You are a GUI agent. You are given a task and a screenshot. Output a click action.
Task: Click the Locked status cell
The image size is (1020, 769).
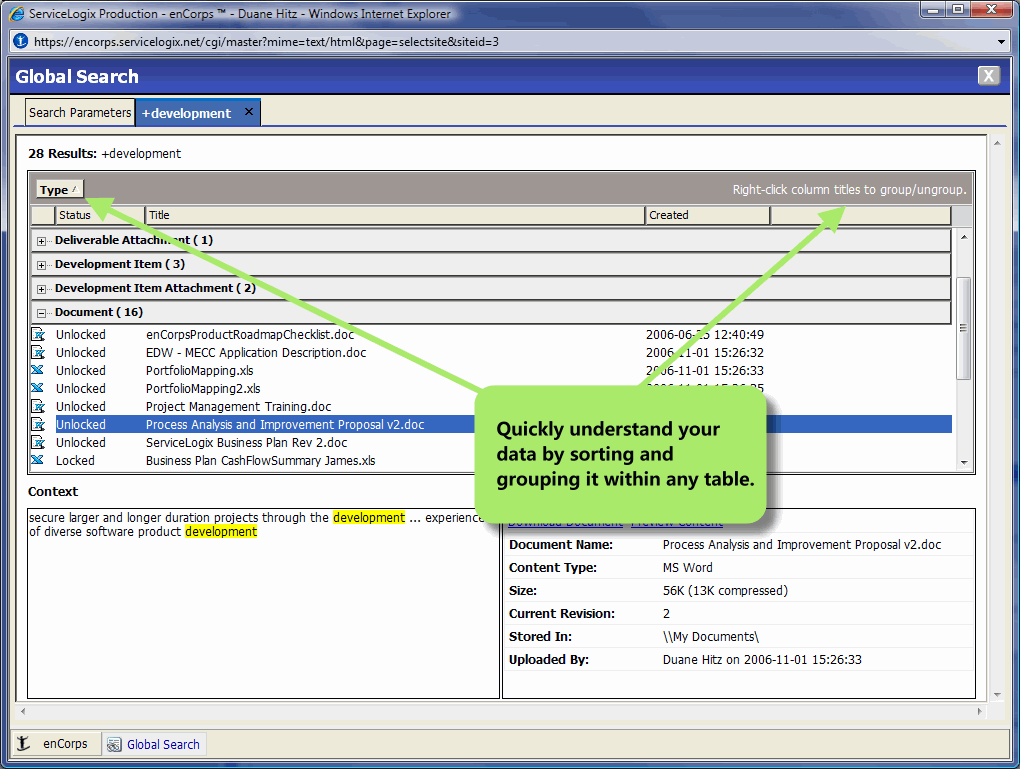(75, 461)
